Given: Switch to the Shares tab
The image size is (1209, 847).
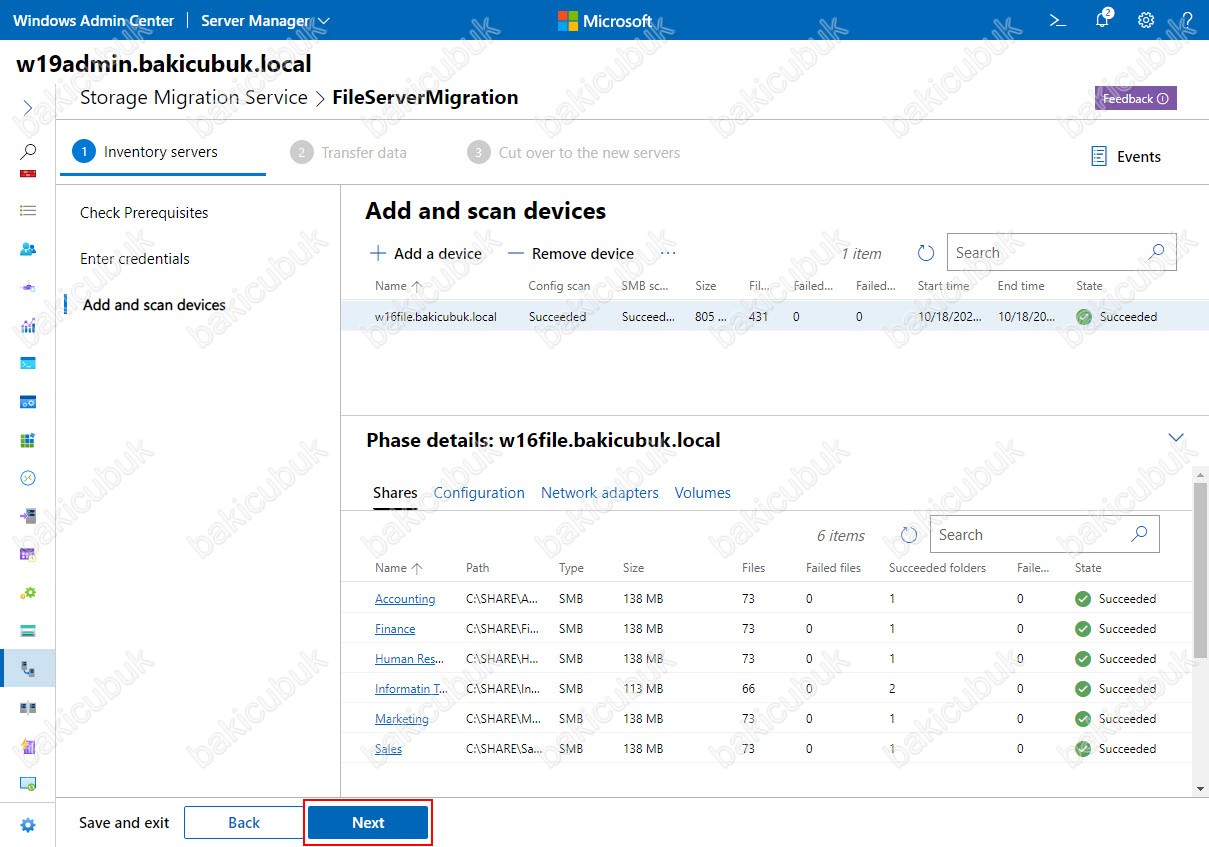Looking at the screenshot, I should pos(395,493).
